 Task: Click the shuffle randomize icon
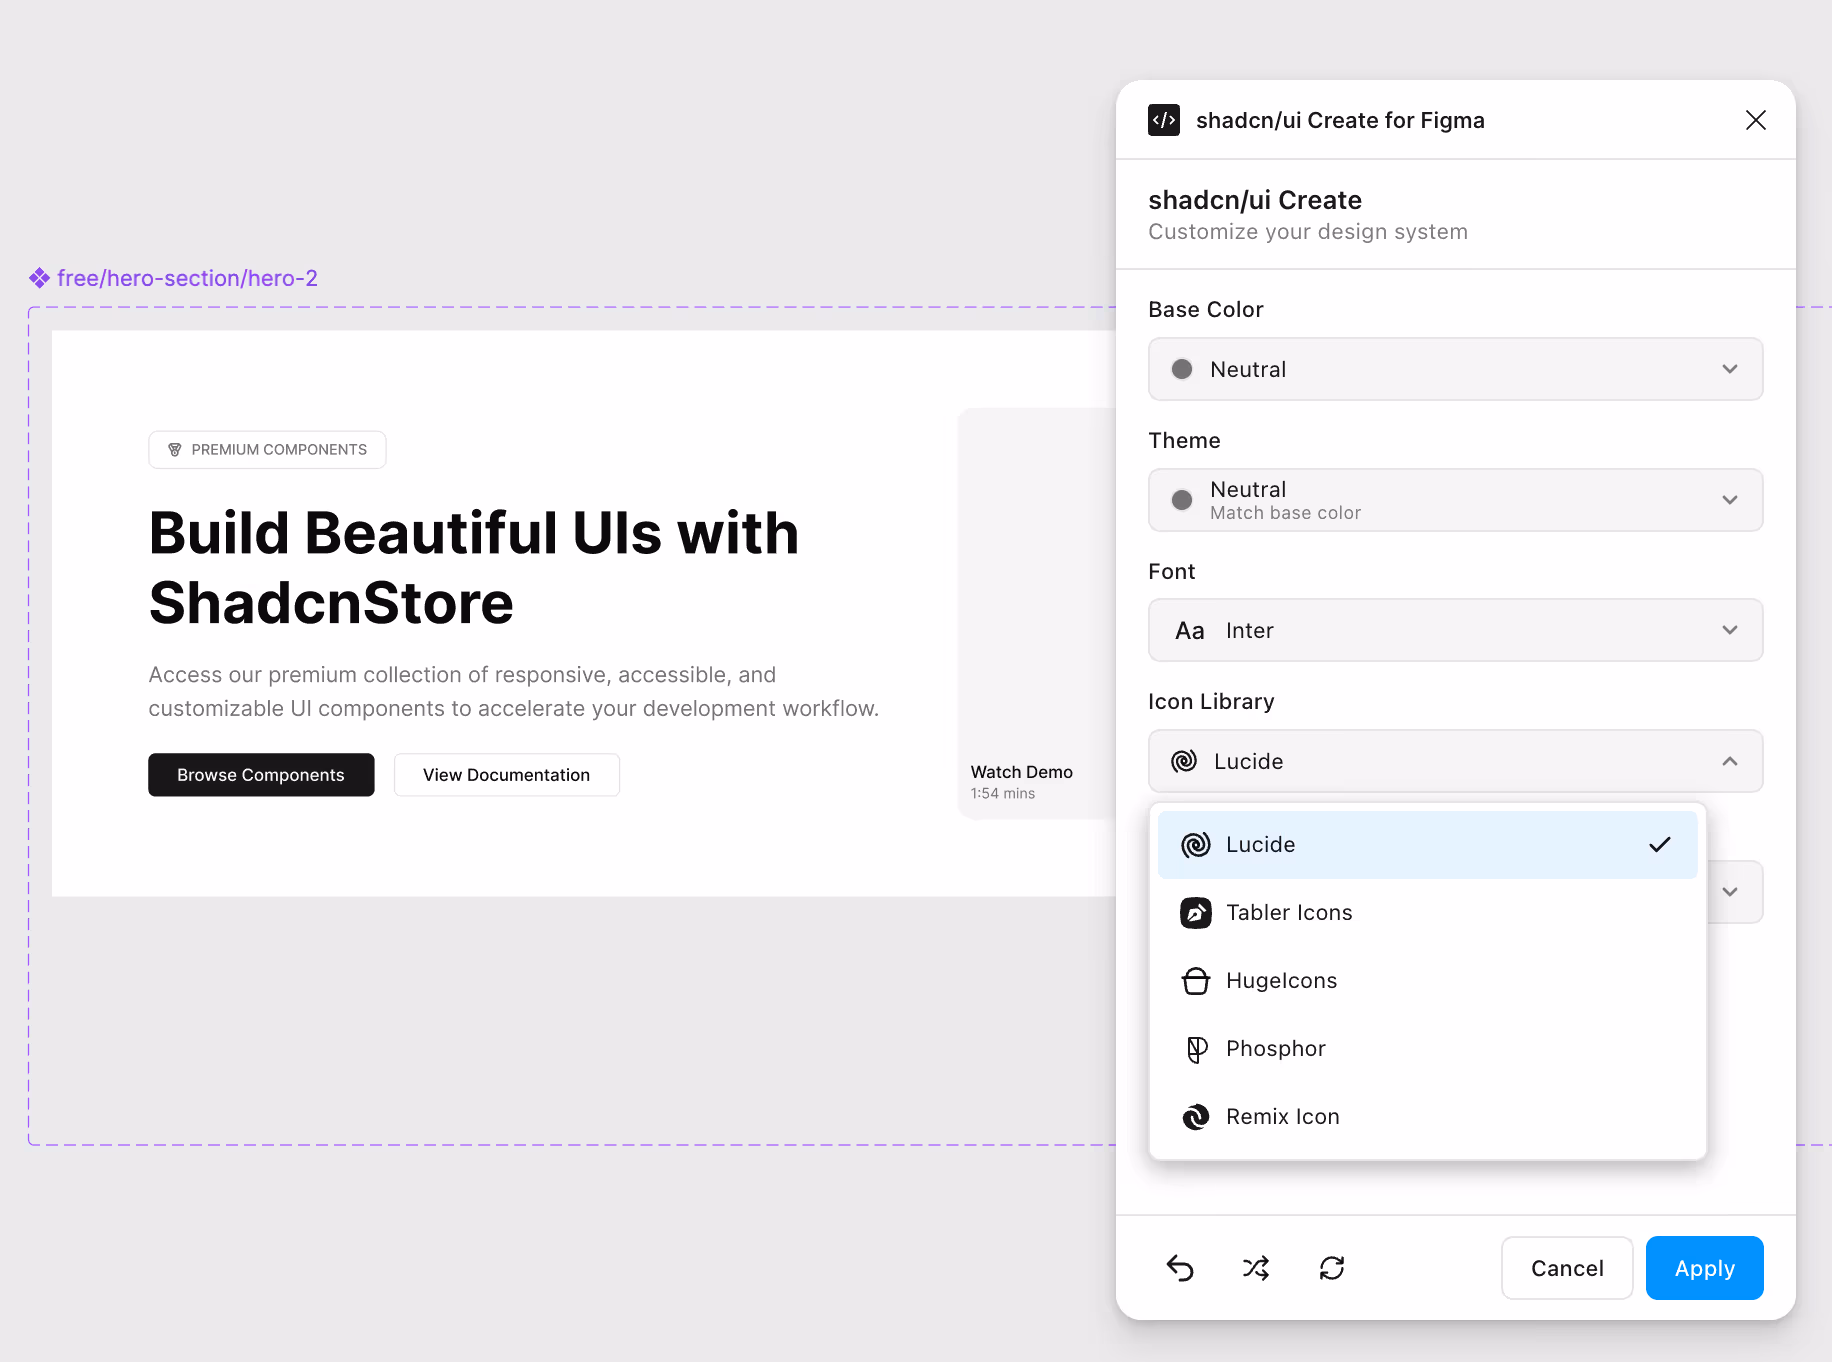tap(1256, 1268)
